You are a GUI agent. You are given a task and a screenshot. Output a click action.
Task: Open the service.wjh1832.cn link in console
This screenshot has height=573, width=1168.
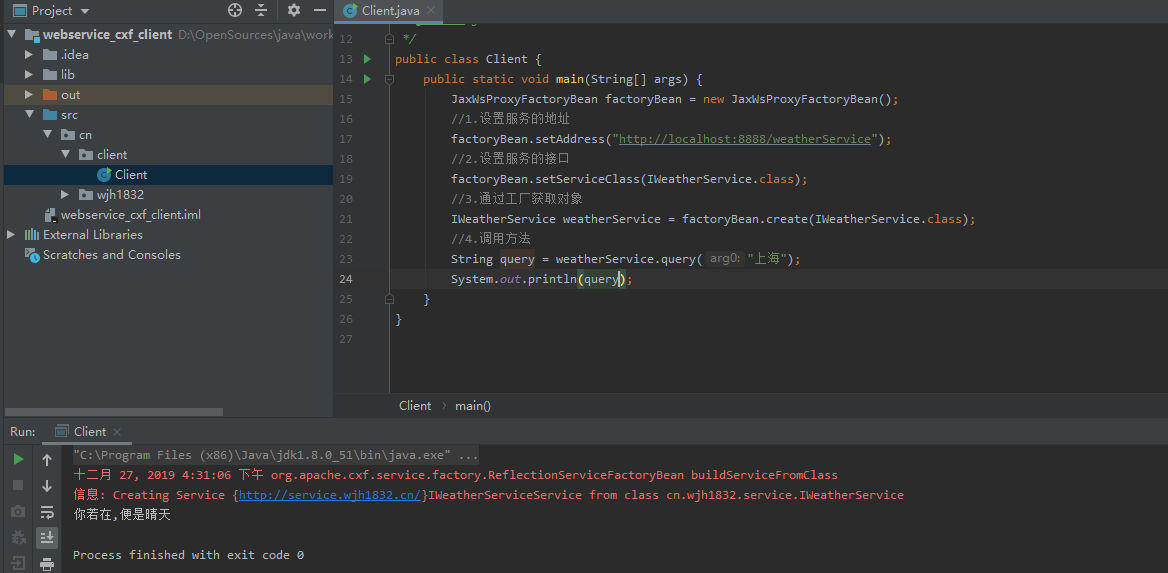tap(329, 495)
